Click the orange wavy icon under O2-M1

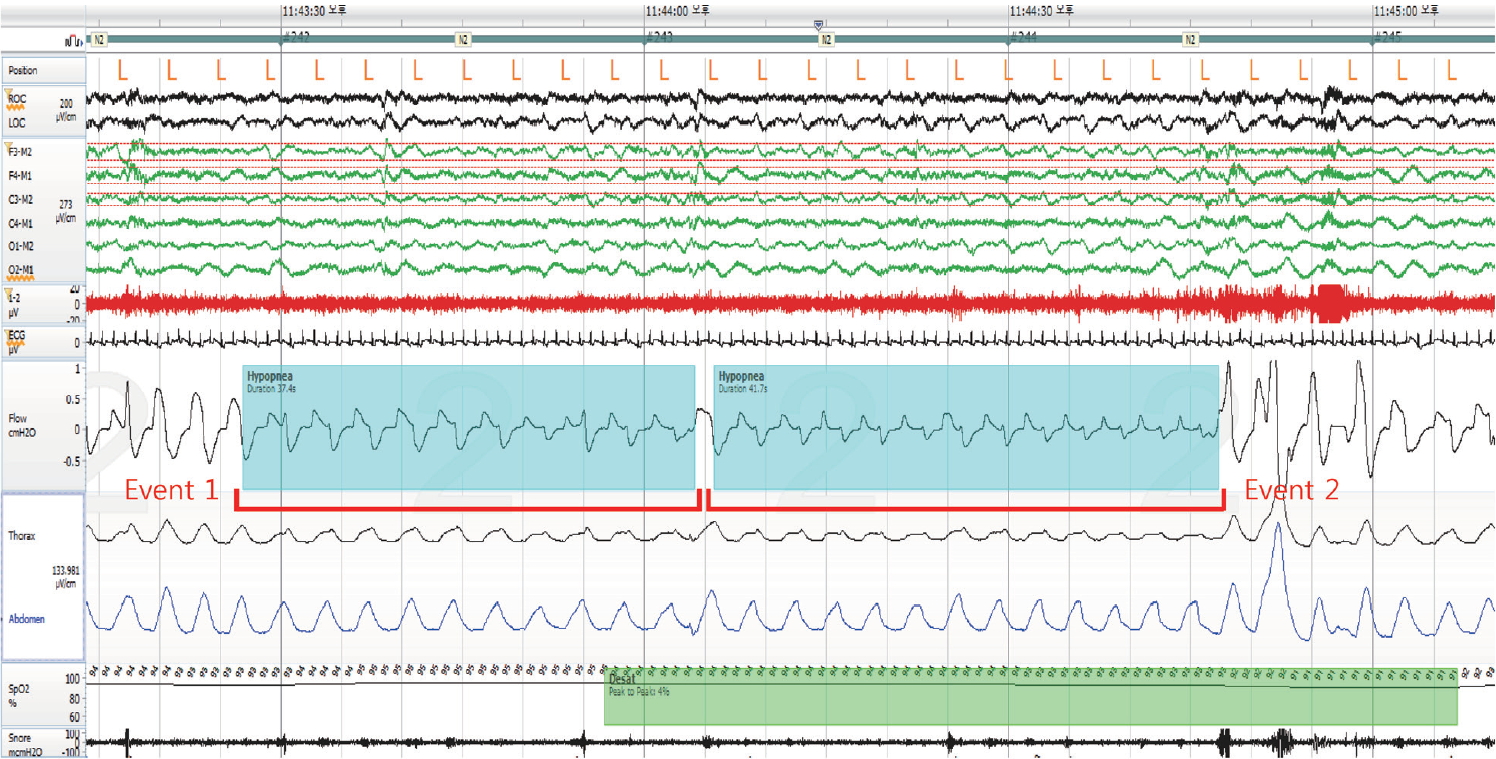(x=15, y=277)
